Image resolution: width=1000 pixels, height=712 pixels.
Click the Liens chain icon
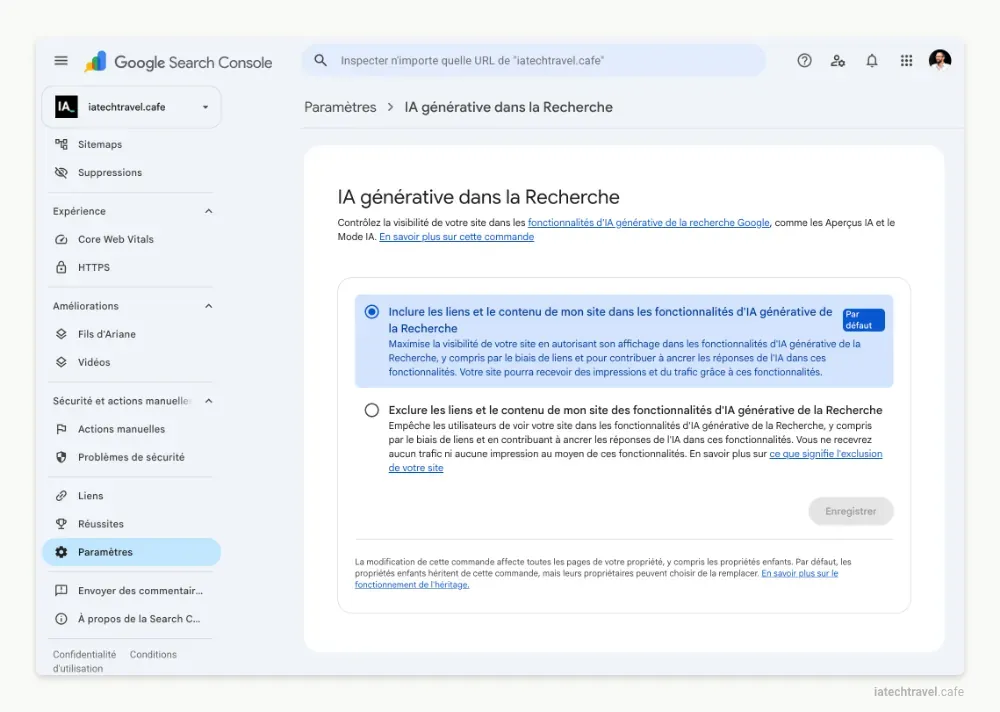point(61,496)
